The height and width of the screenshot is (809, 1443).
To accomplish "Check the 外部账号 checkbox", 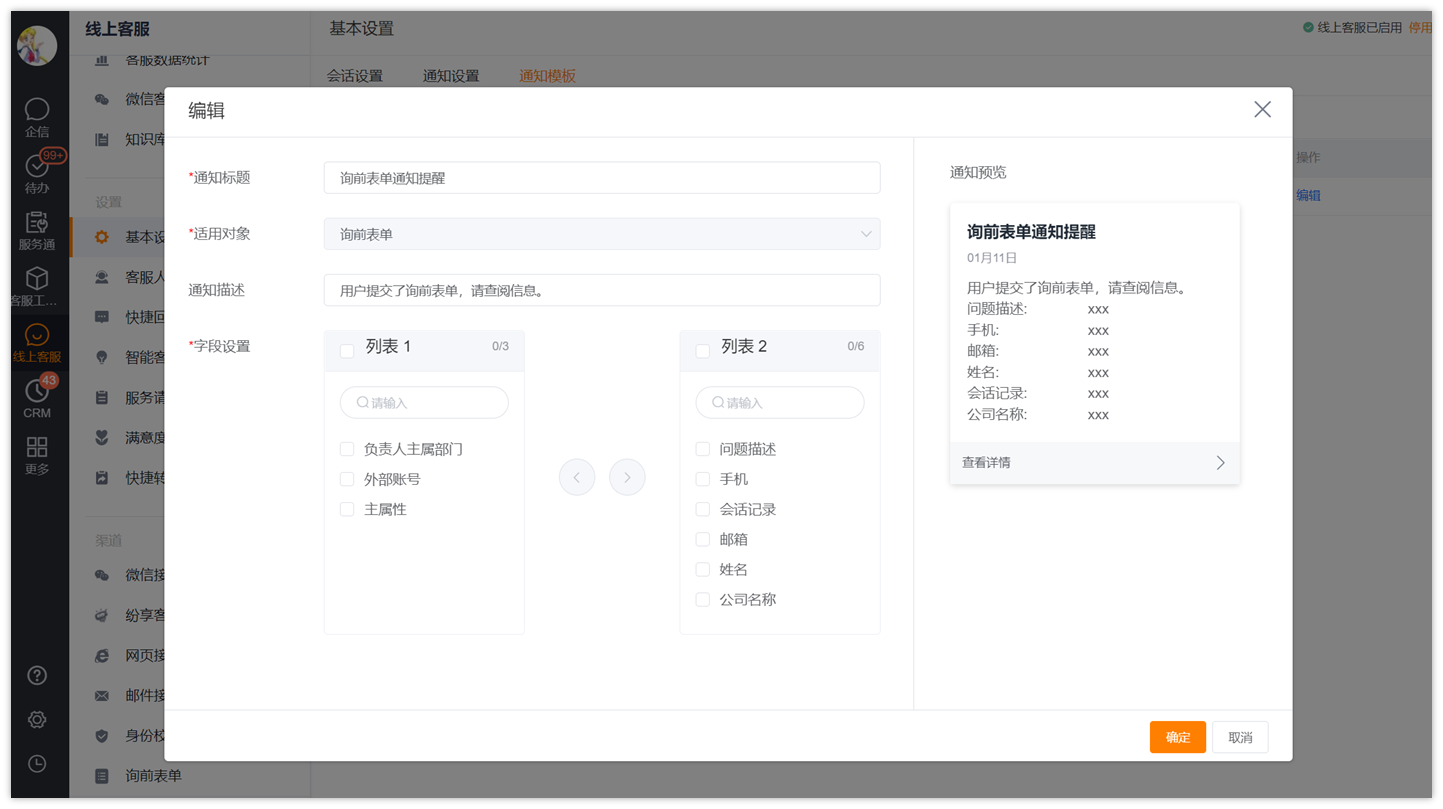I will pyautogui.click(x=347, y=480).
